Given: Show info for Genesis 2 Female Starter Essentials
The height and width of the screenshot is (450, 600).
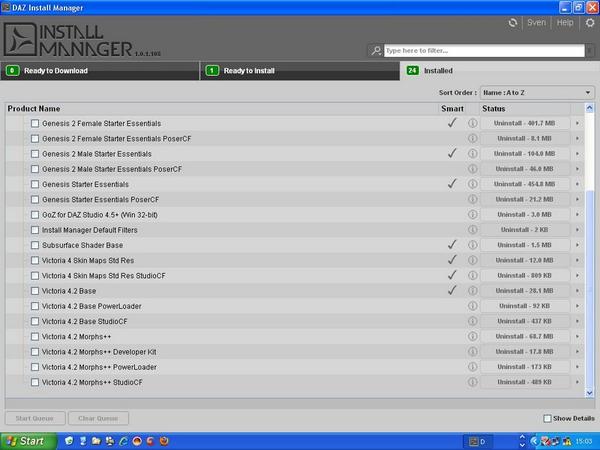Looking at the screenshot, I should pos(473,123).
